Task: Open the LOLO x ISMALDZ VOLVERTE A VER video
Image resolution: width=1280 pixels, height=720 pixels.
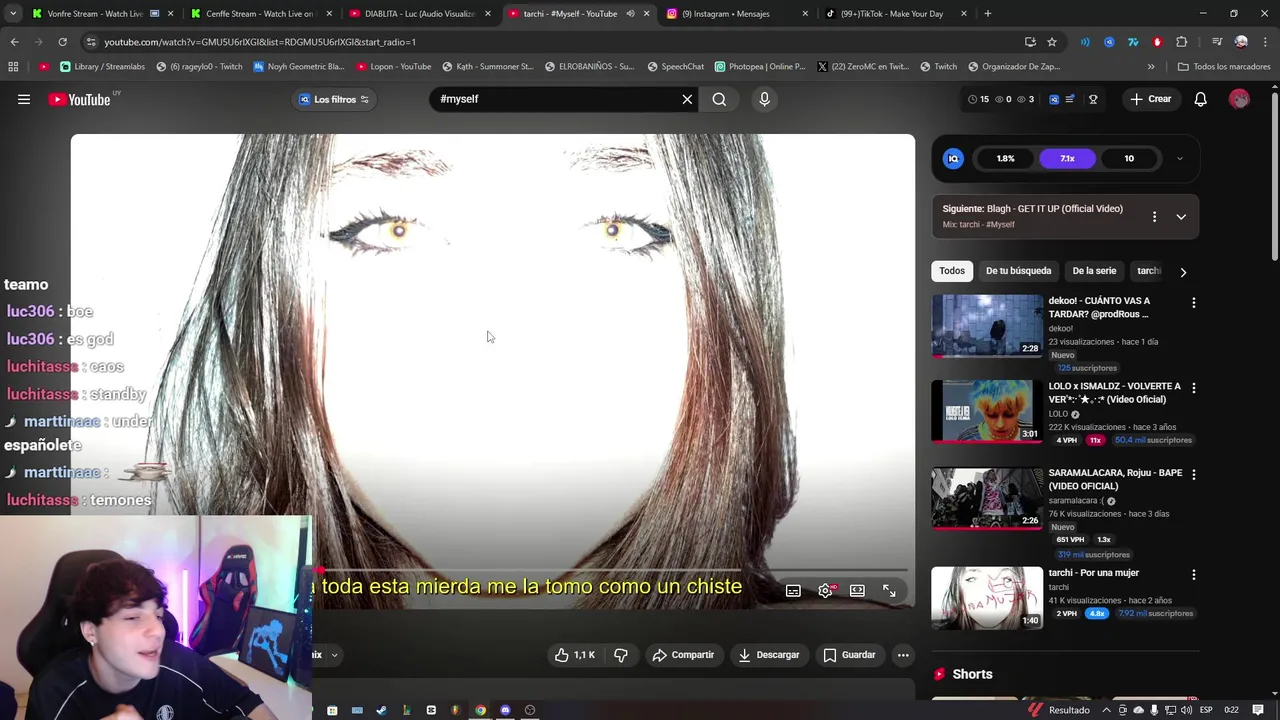Action: [x=987, y=411]
